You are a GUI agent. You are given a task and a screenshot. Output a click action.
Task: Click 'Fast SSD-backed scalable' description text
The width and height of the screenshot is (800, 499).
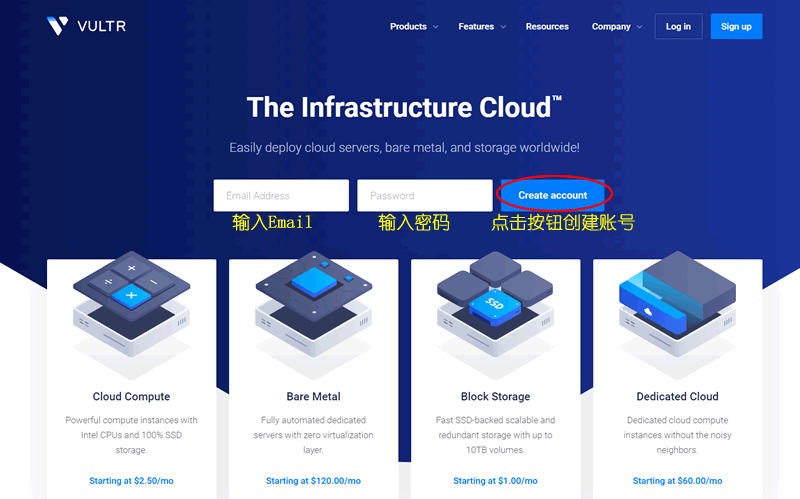pyautogui.click(x=495, y=435)
